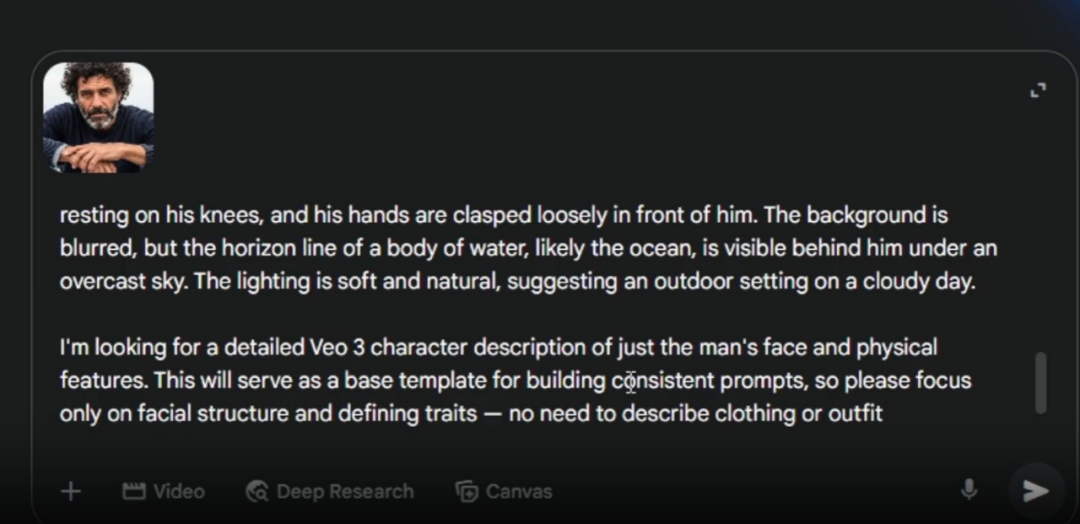Screen dimensions: 1080x524
Task: Select the Video label in the toolbar
Action: tap(179, 491)
